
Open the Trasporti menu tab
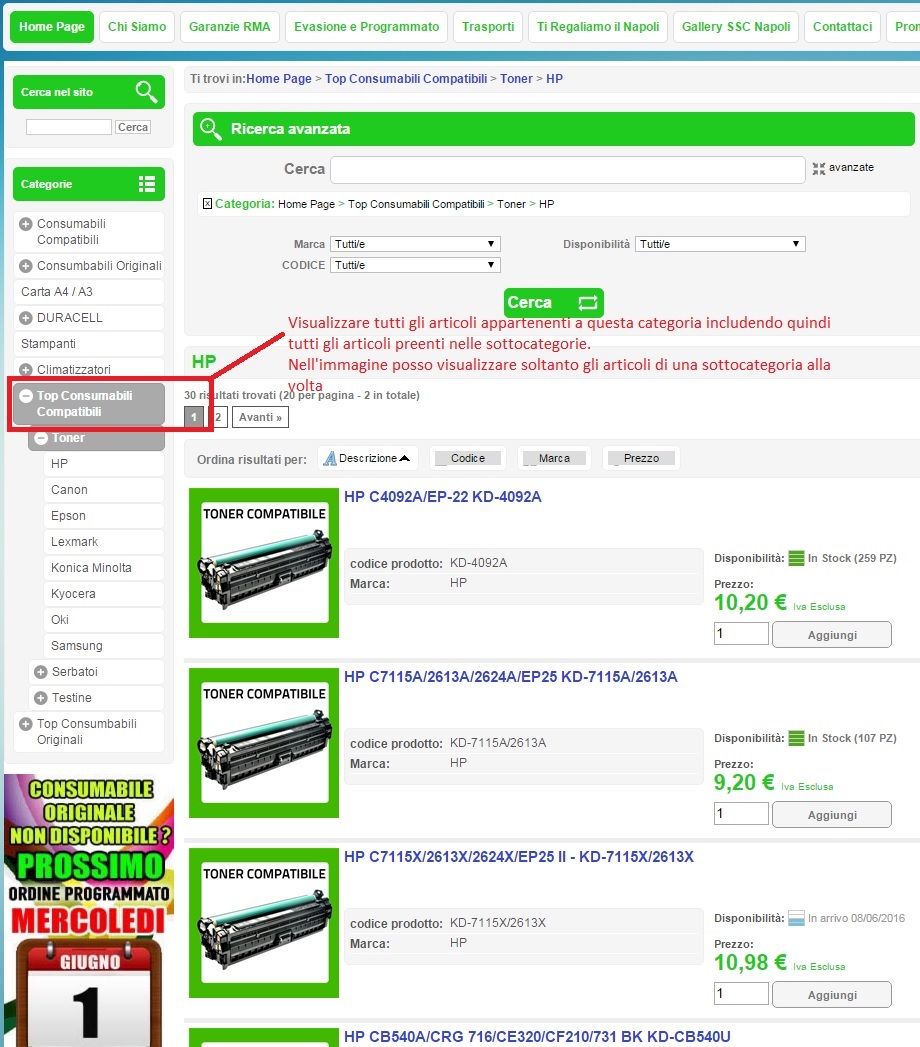[x=488, y=27]
